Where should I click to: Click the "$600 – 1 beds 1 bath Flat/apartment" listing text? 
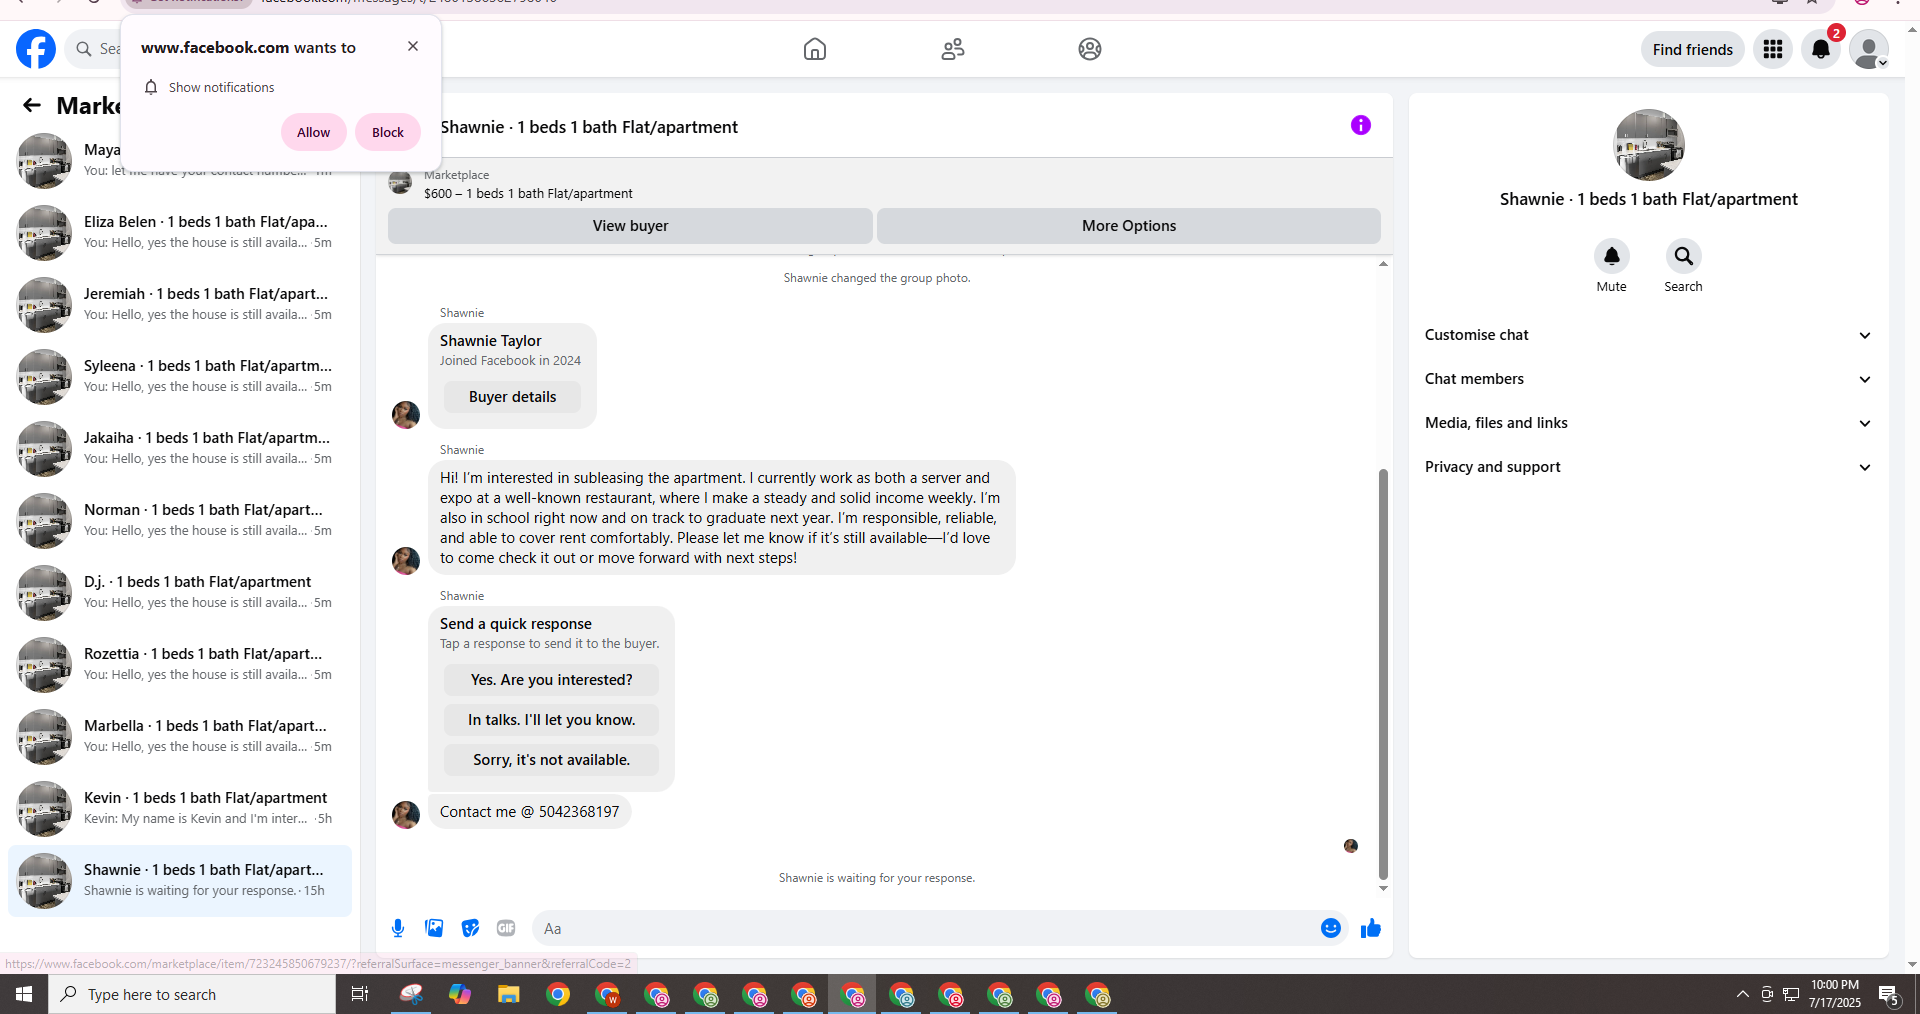[528, 194]
